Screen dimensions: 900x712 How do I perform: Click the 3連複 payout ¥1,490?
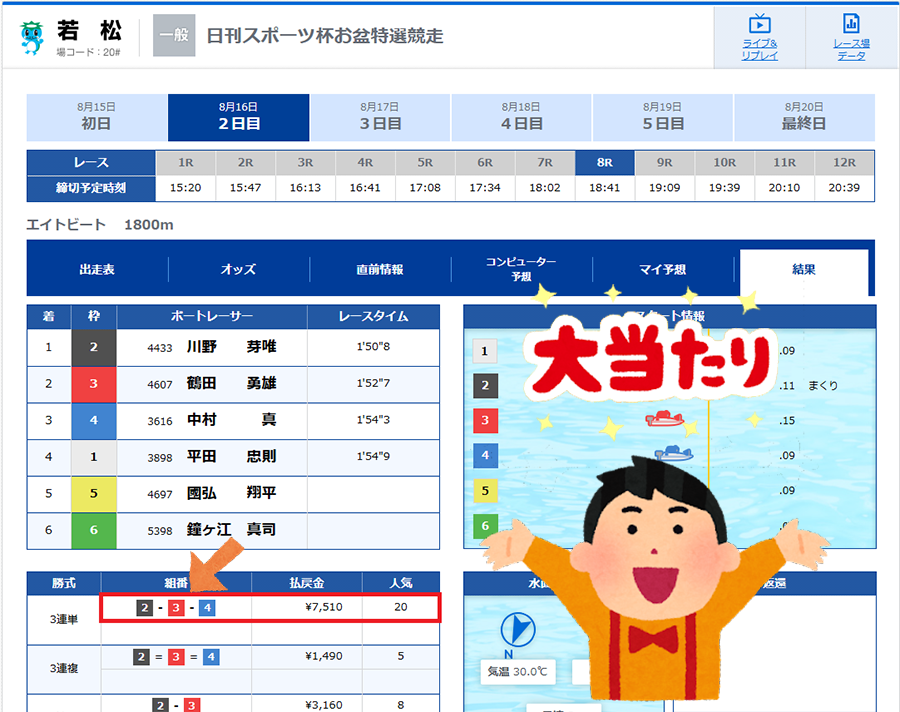pyautogui.click(x=324, y=656)
